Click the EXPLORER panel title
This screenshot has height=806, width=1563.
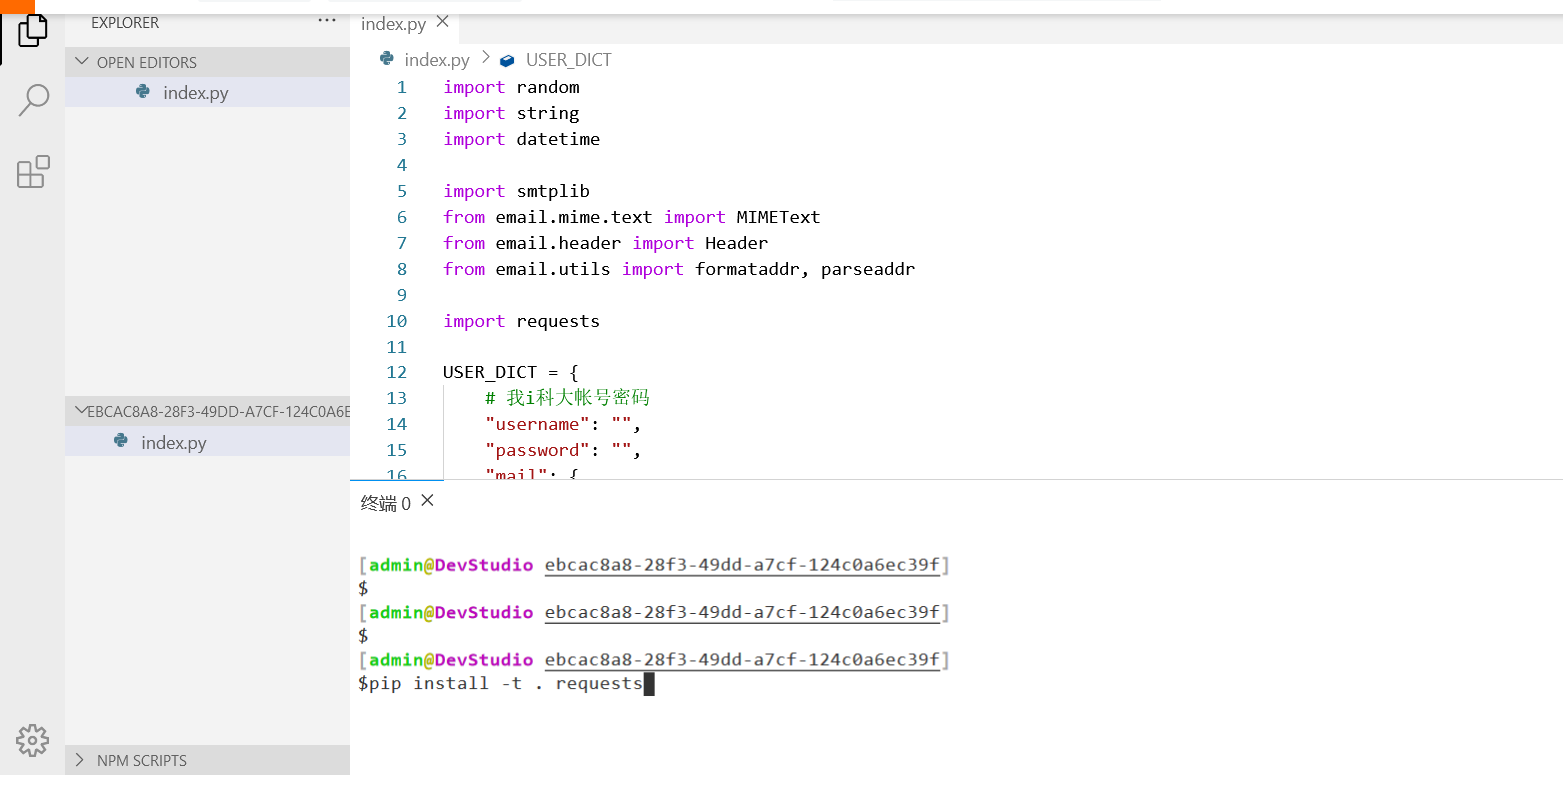pyautogui.click(x=125, y=22)
